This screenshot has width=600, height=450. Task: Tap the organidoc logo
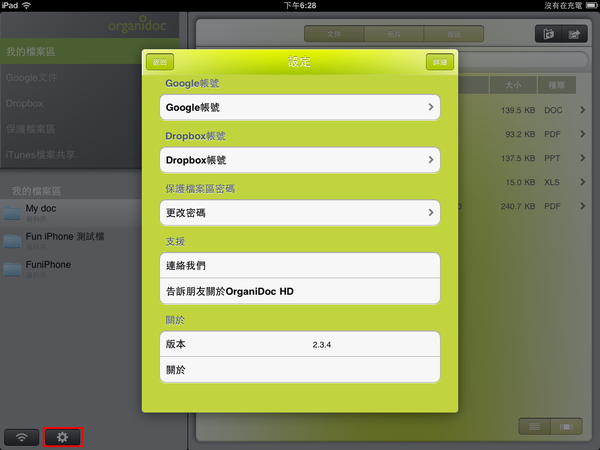pos(137,25)
